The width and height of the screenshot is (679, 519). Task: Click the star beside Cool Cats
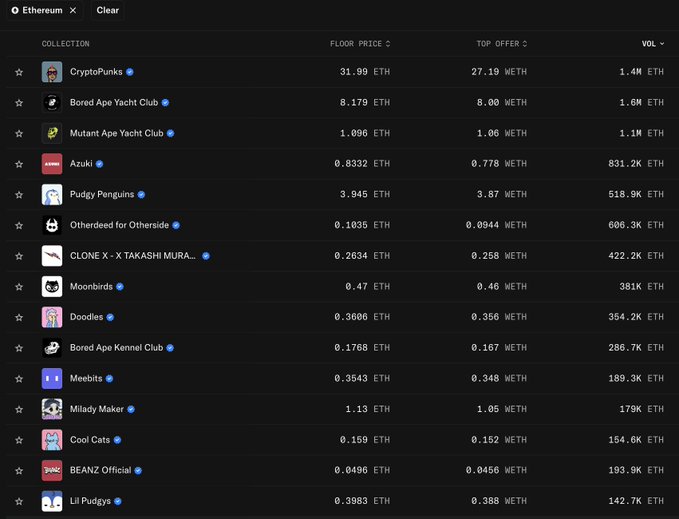pyautogui.click(x=19, y=440)
